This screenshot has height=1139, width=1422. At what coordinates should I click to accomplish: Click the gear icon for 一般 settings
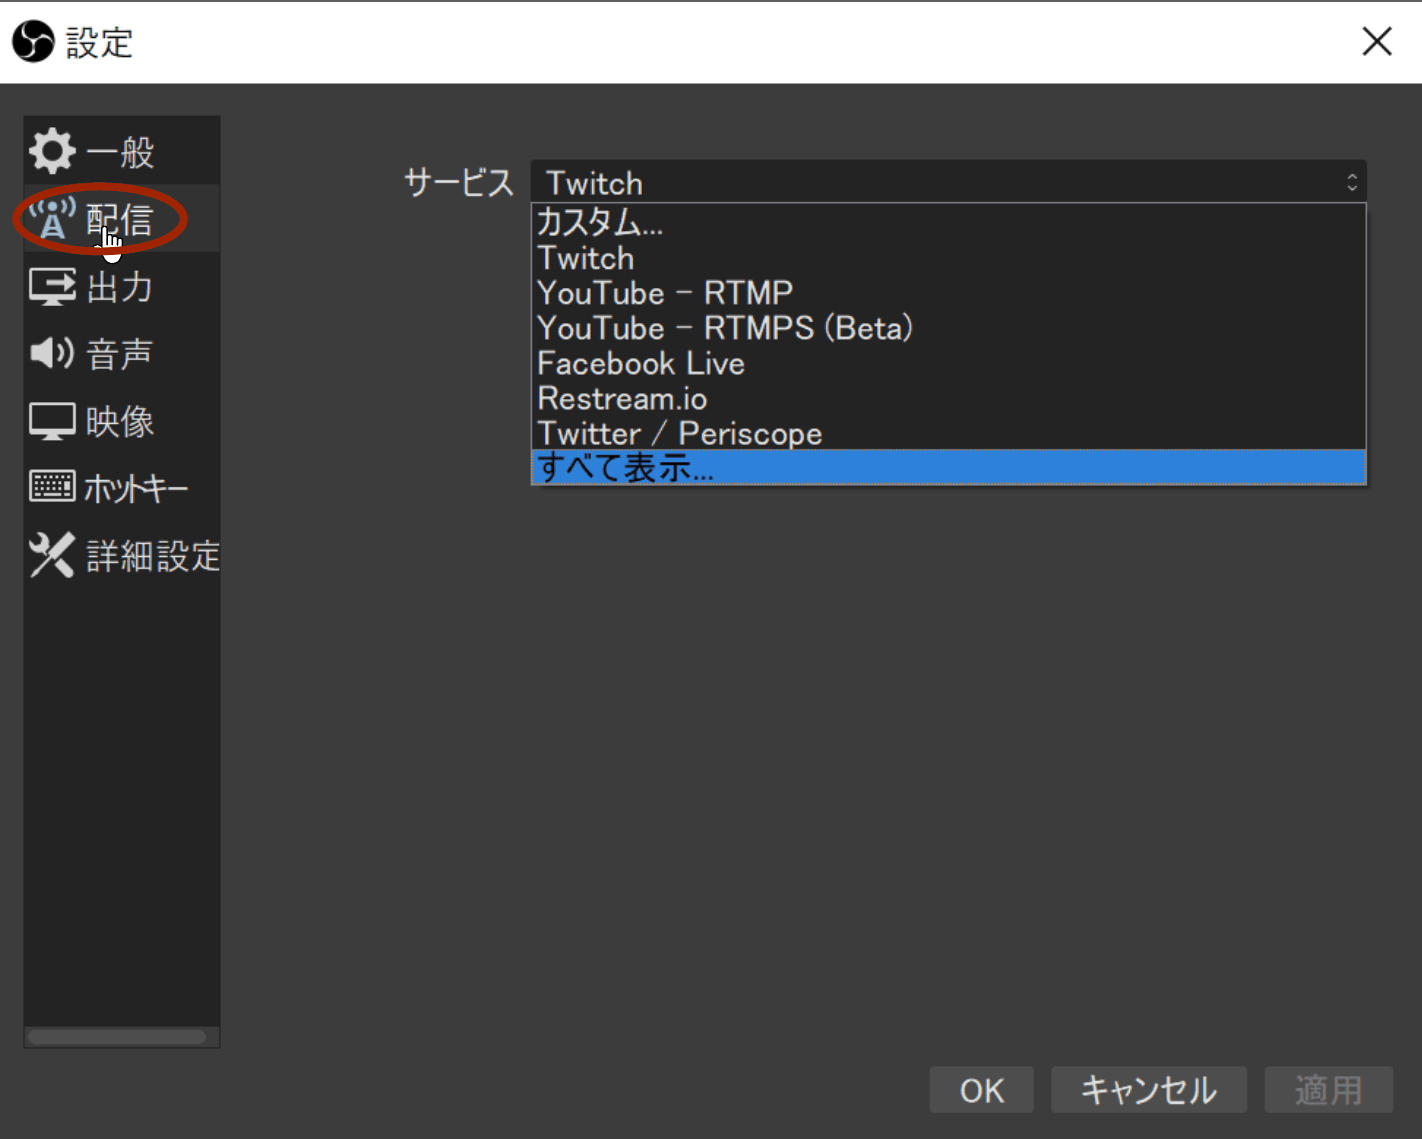(x=52, y=151)
